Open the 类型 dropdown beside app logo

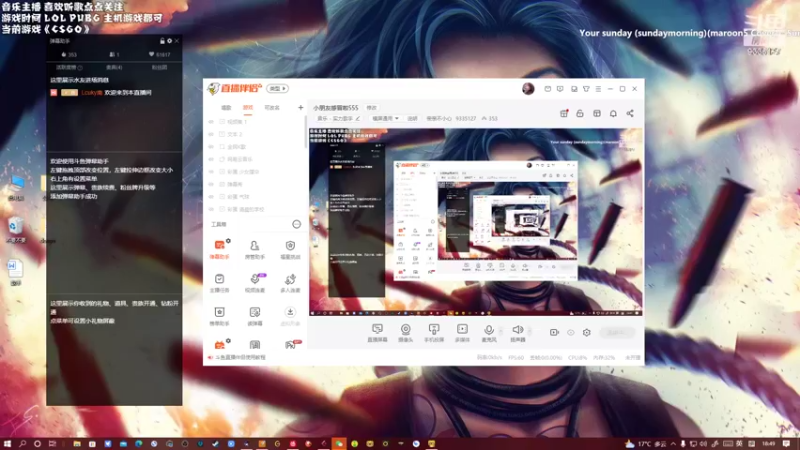coord(278,89)
